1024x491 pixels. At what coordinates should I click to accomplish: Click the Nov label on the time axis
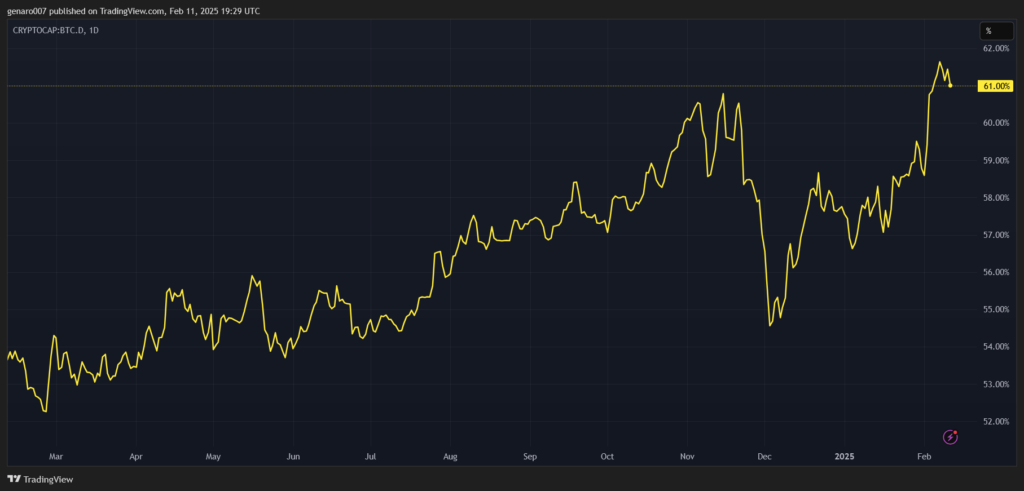[x=687, y=456]
